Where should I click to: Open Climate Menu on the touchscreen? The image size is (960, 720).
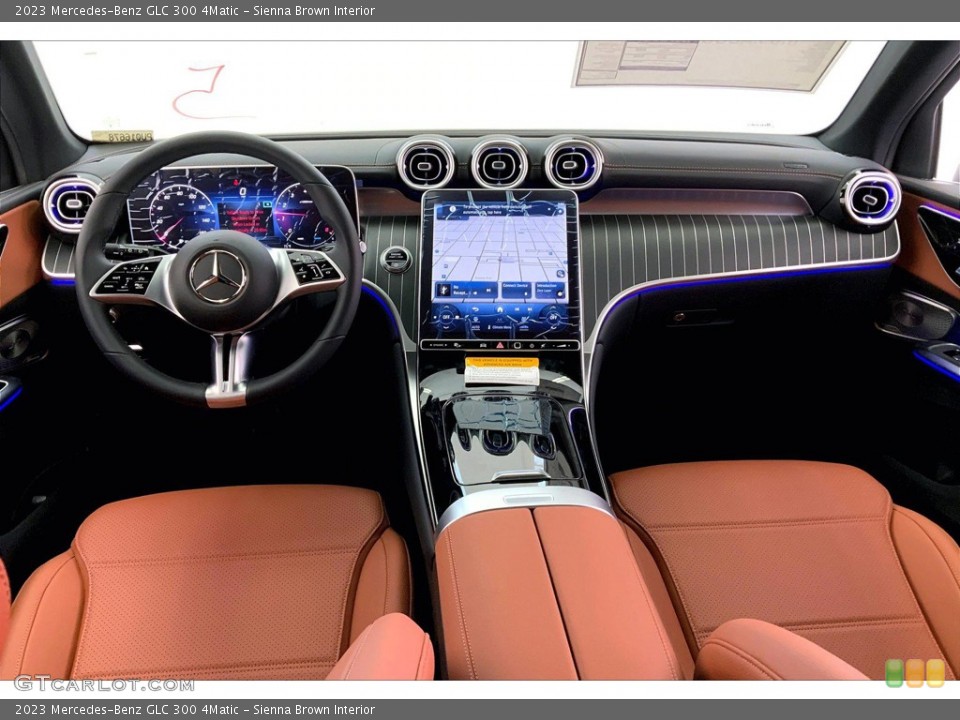[500, 327]
